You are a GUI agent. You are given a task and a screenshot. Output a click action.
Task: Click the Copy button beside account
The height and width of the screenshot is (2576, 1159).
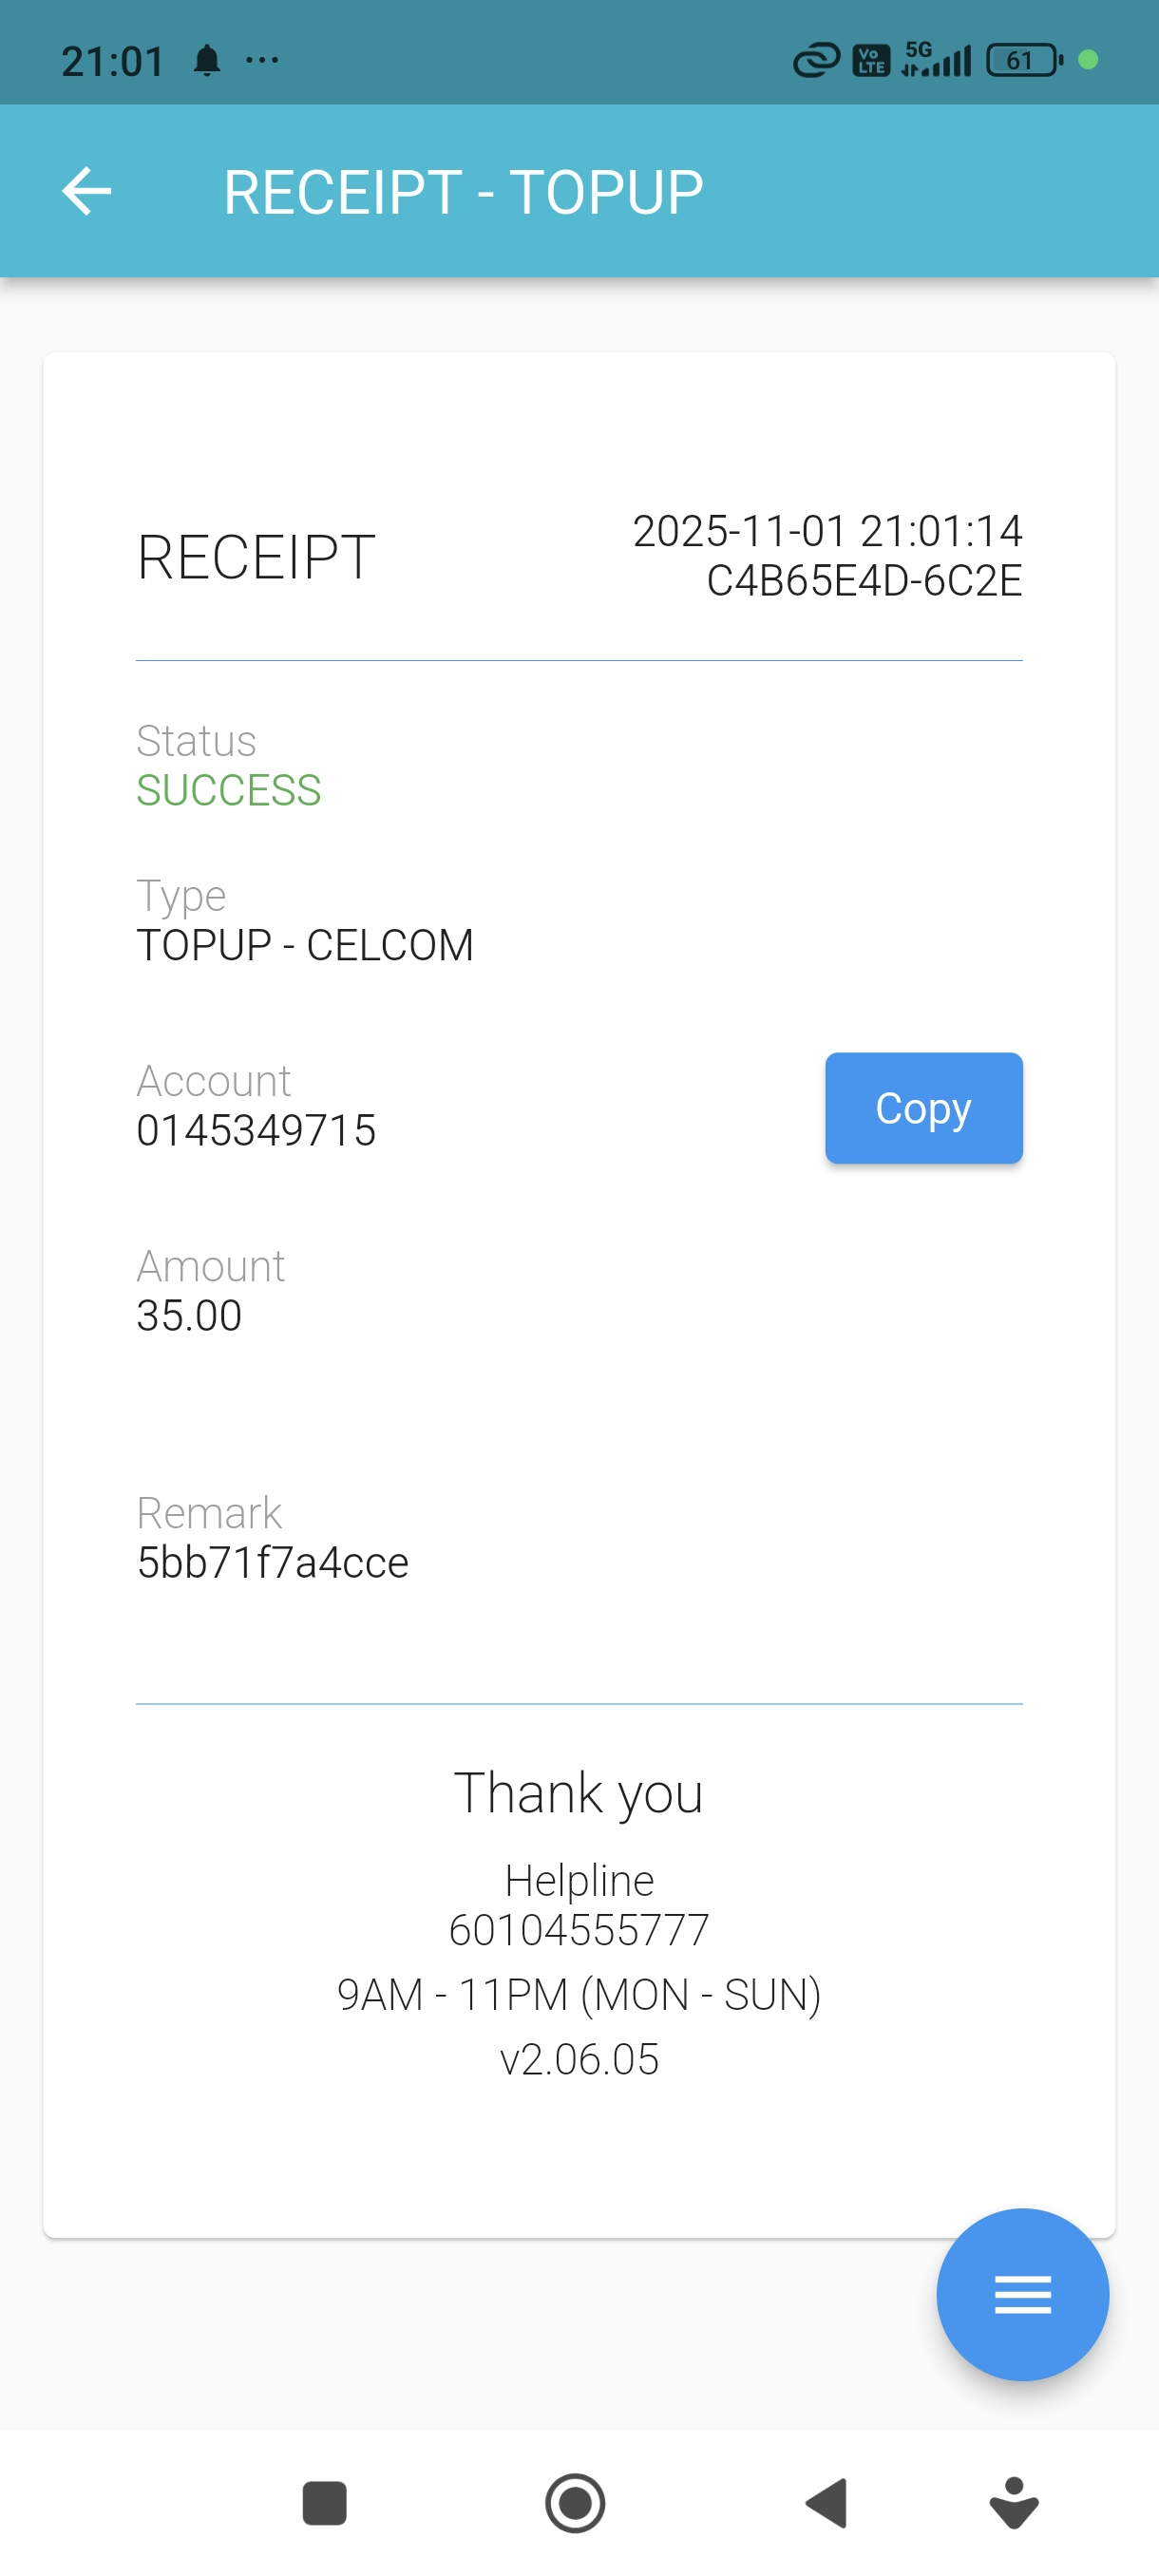(x=923, y=1108)
